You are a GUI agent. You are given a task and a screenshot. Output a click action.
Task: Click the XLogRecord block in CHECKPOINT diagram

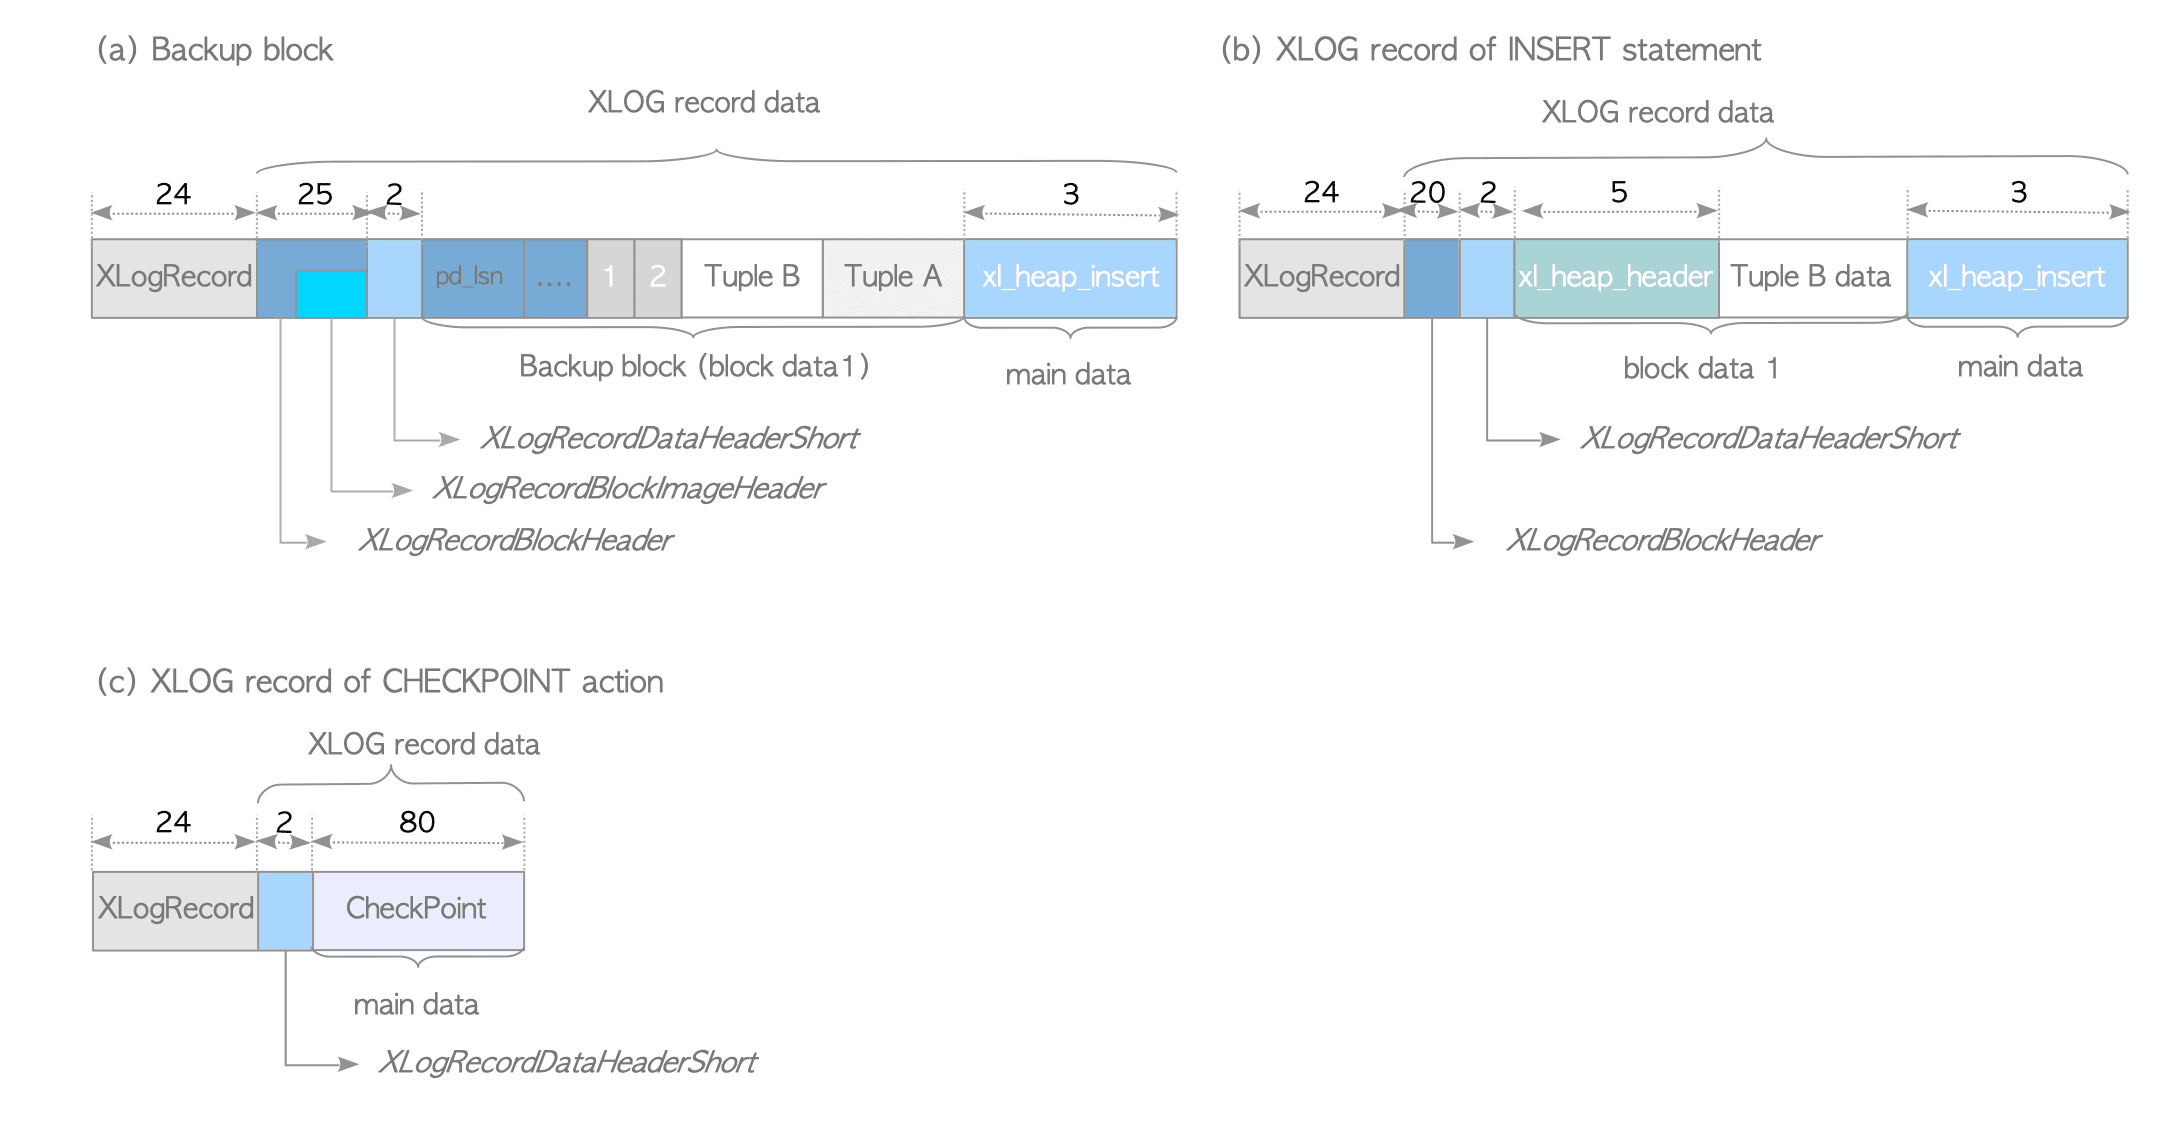click(x=174, y=909)
